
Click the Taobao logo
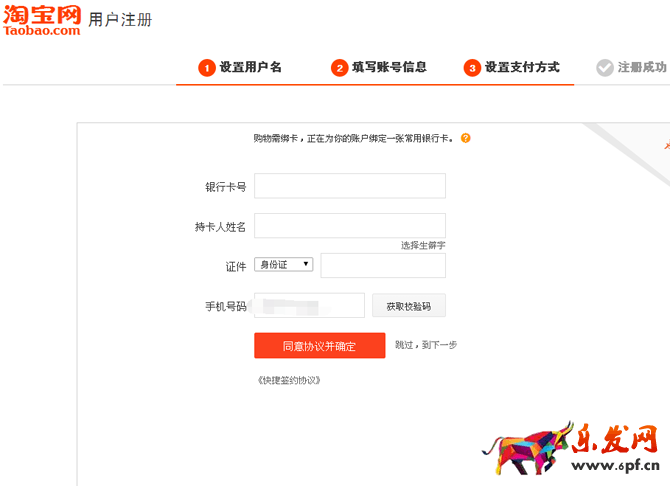(42, 19)
